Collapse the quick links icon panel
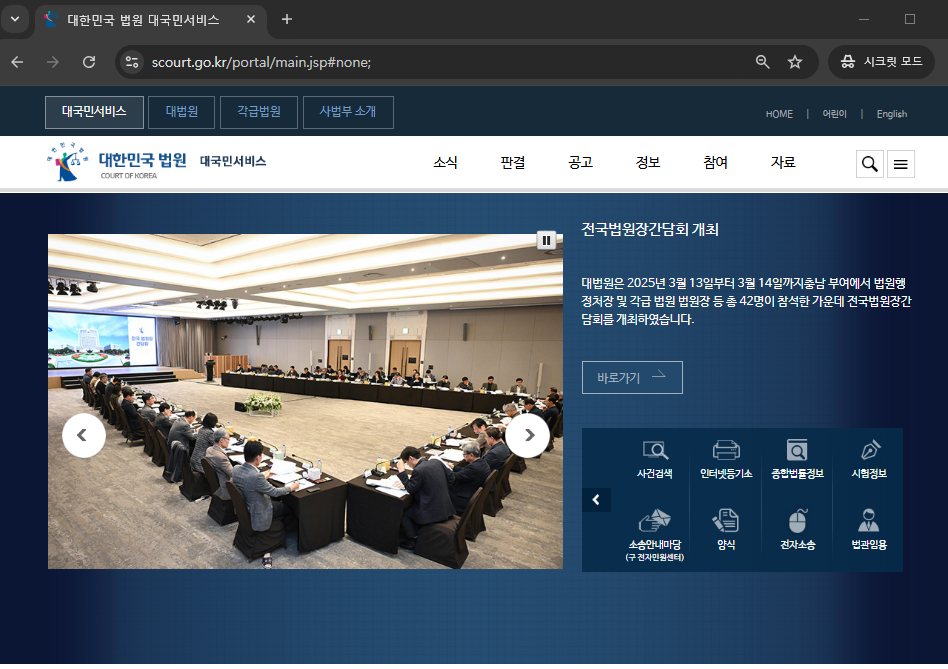 pyautogui.click(x=596, y=499)
